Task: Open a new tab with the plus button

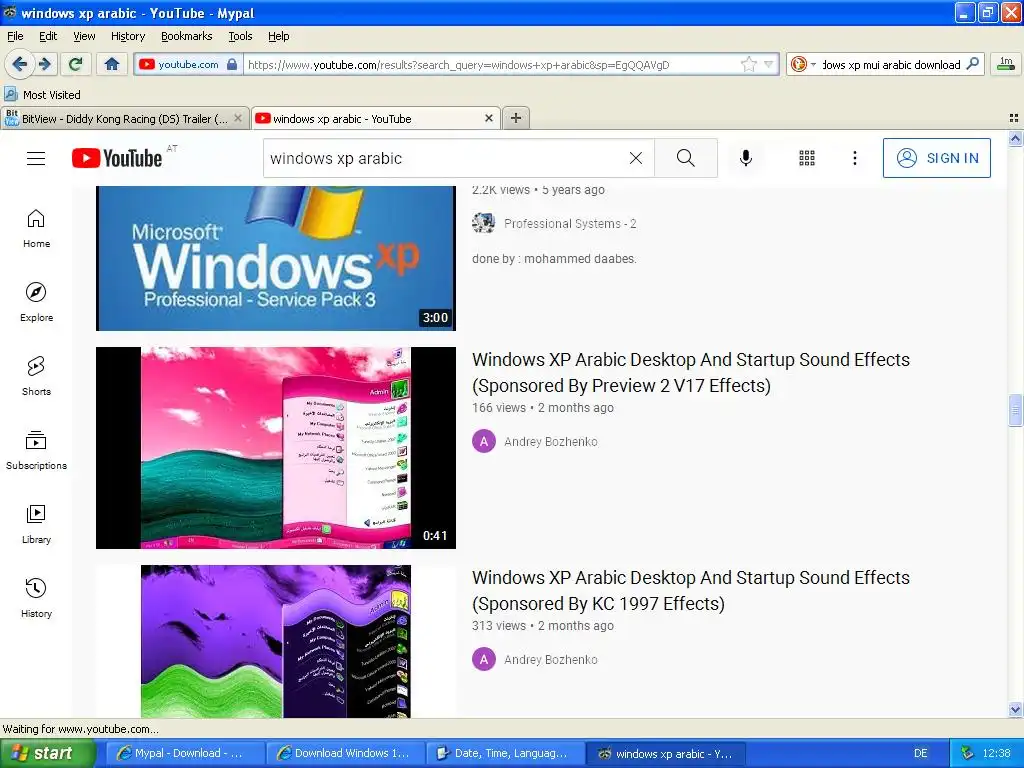Action: point(516,118)
